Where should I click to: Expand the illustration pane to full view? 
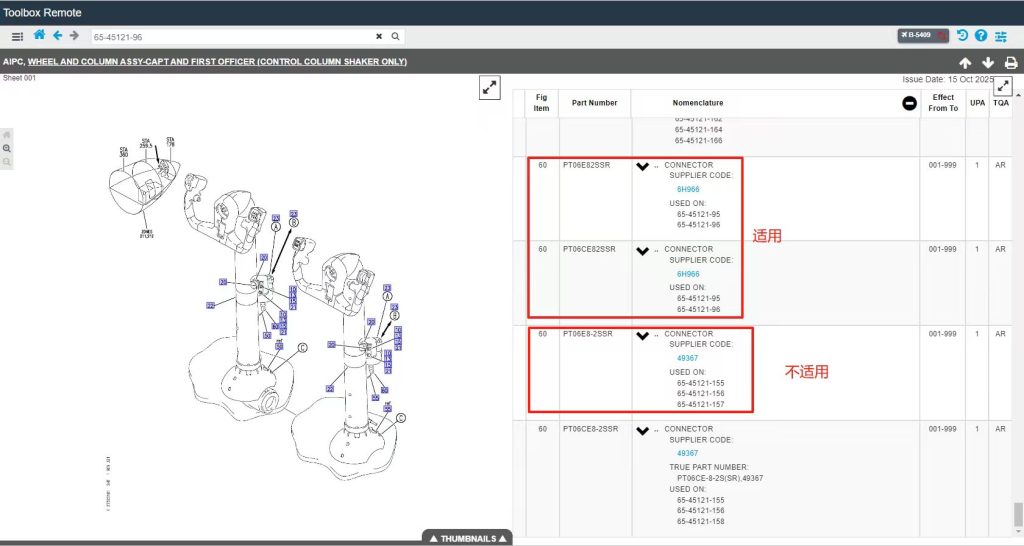click(490, 88)
